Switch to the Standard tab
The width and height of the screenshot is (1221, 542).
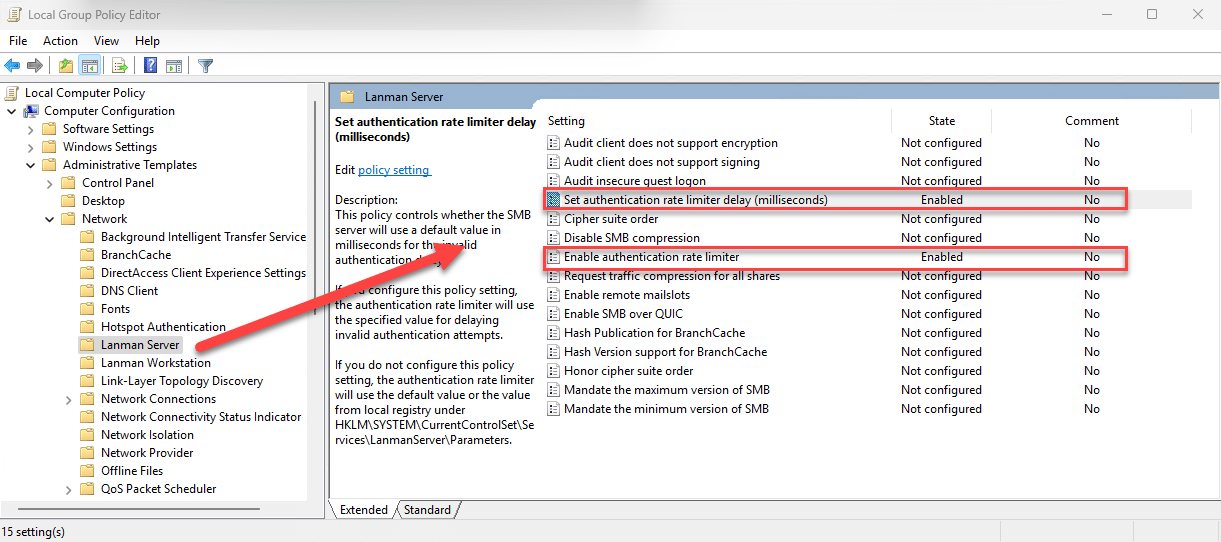click(428, 510)
